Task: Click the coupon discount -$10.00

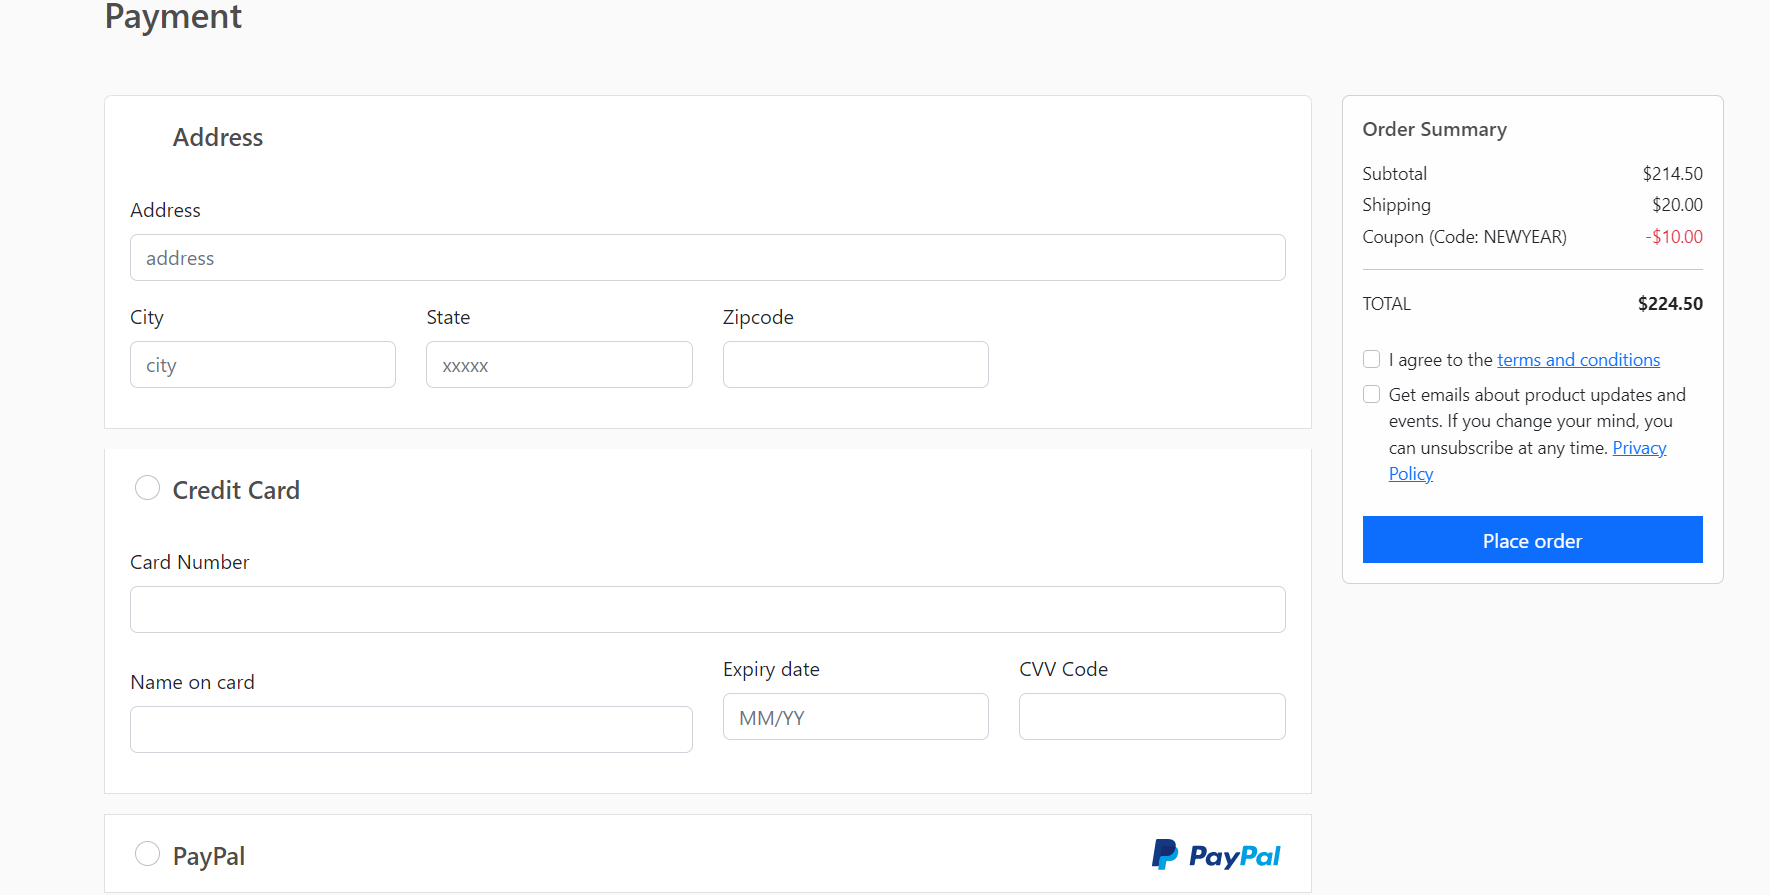Action: [1674, 237]
